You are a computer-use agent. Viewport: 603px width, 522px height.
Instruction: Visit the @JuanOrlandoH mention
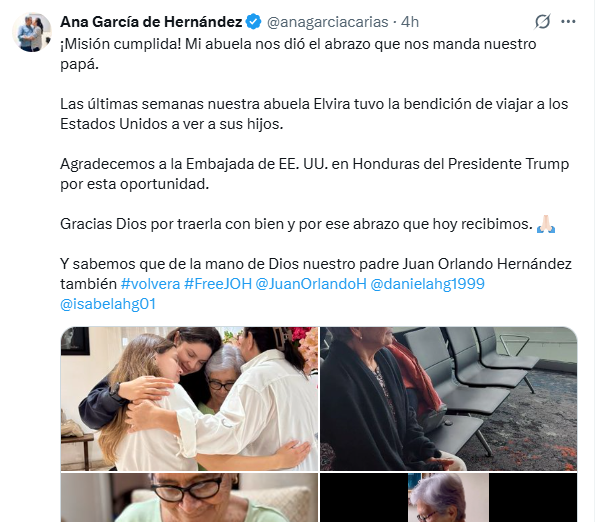311,284
